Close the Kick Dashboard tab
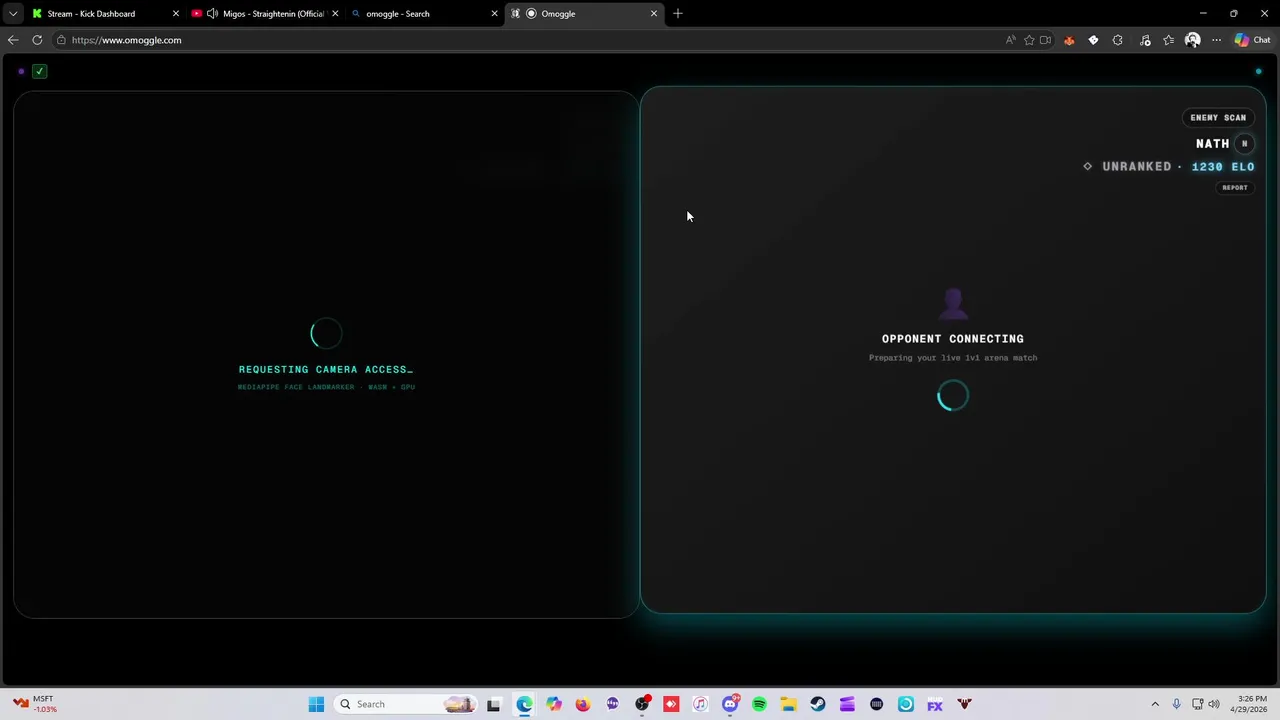 175,14
